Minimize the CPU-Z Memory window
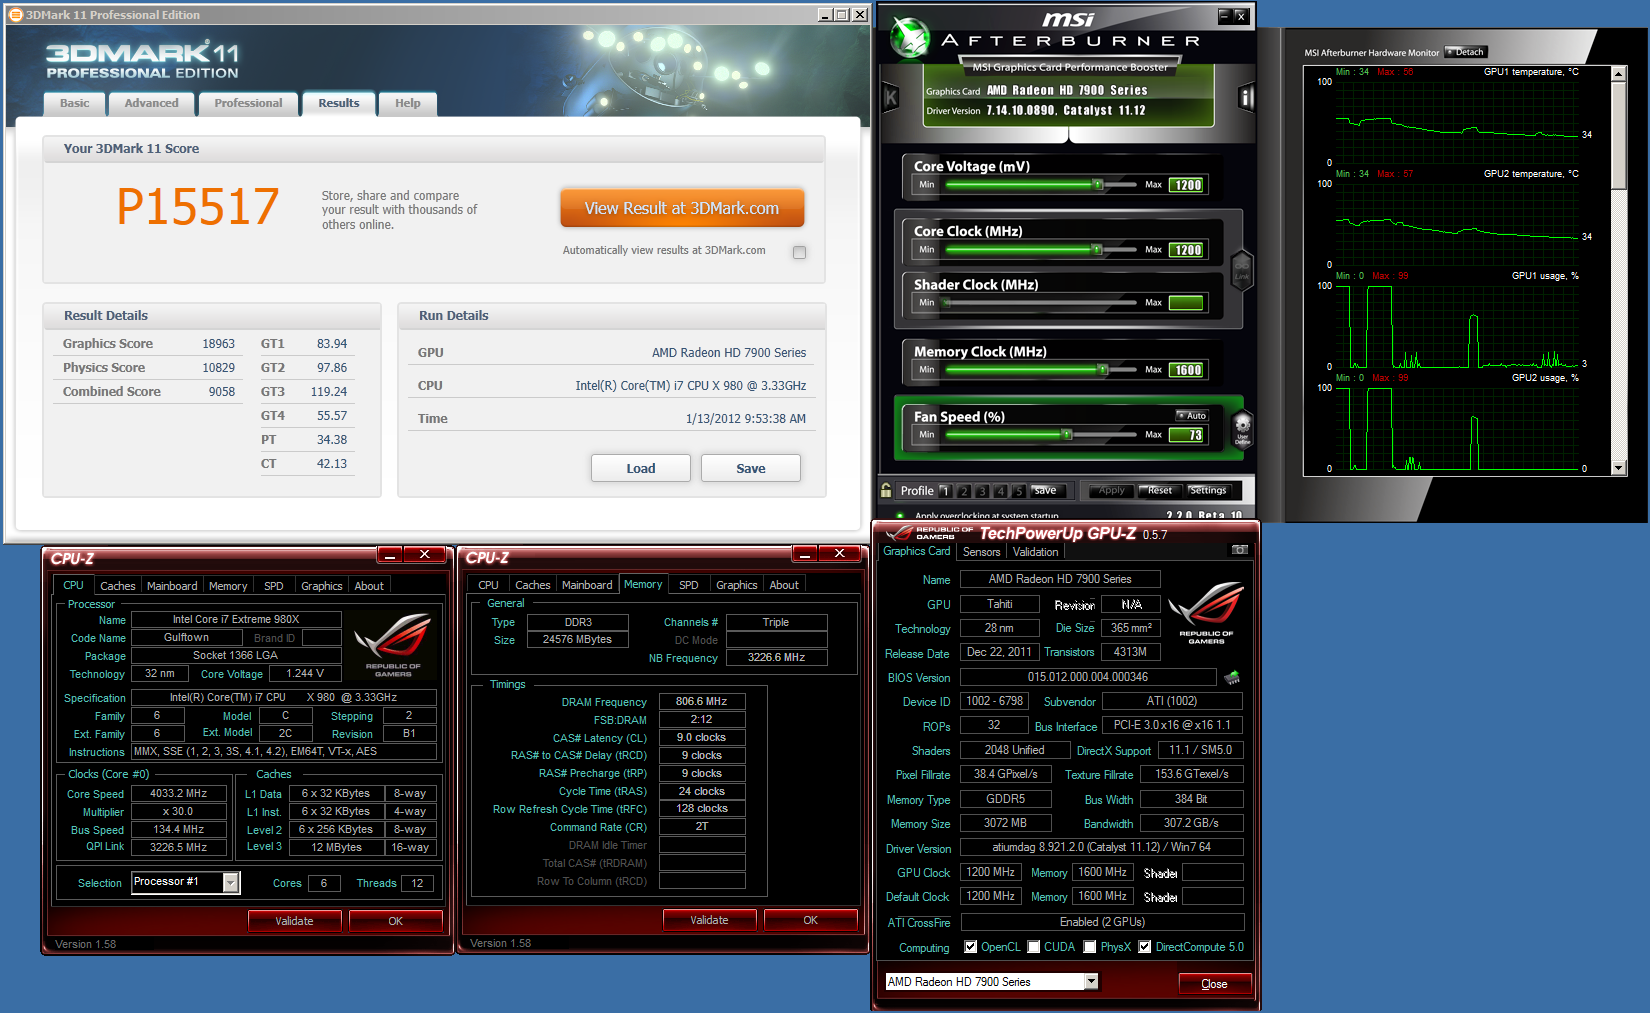The image size is (1650, 1013). point(804,554)
